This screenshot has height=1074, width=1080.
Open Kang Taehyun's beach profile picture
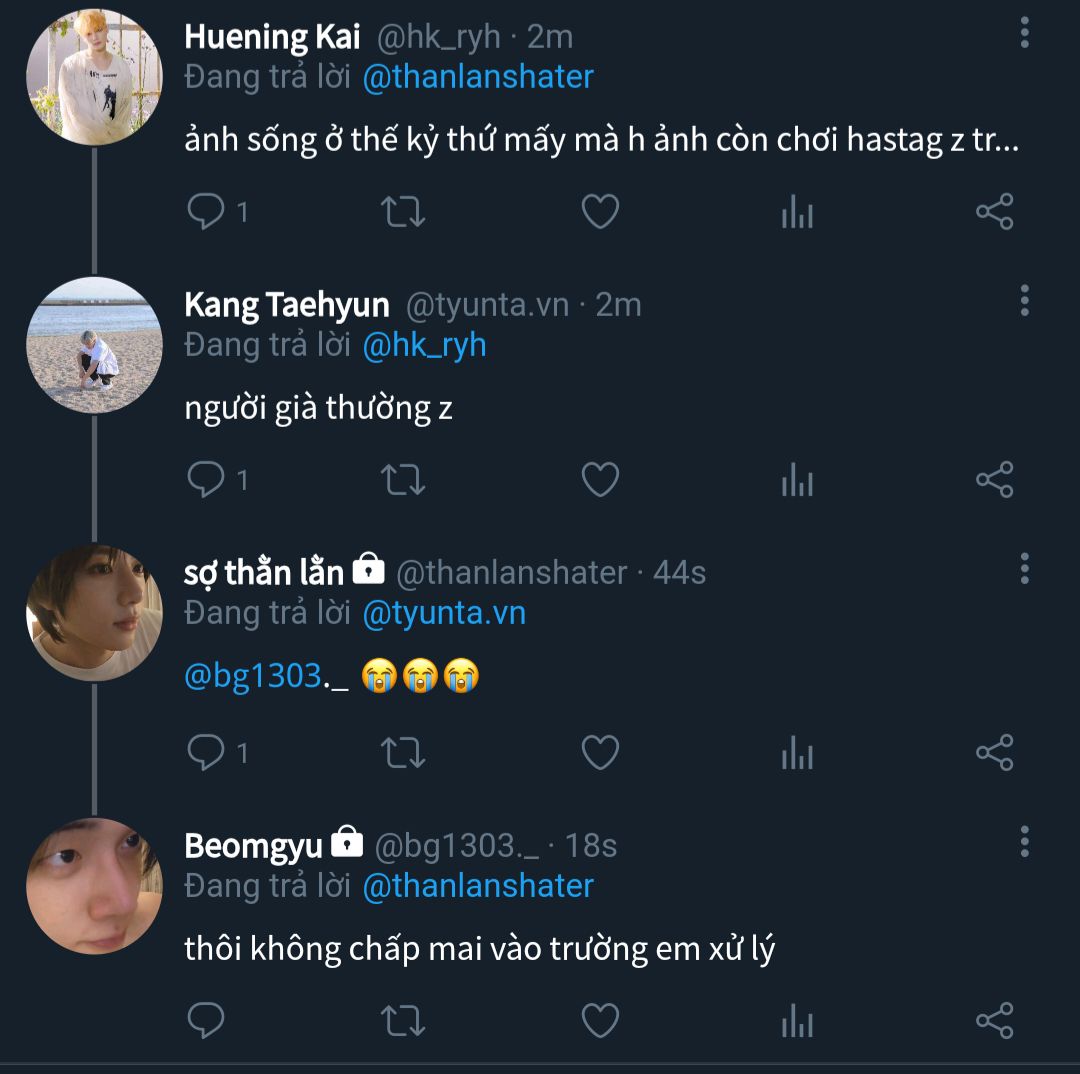click(94, 345)
